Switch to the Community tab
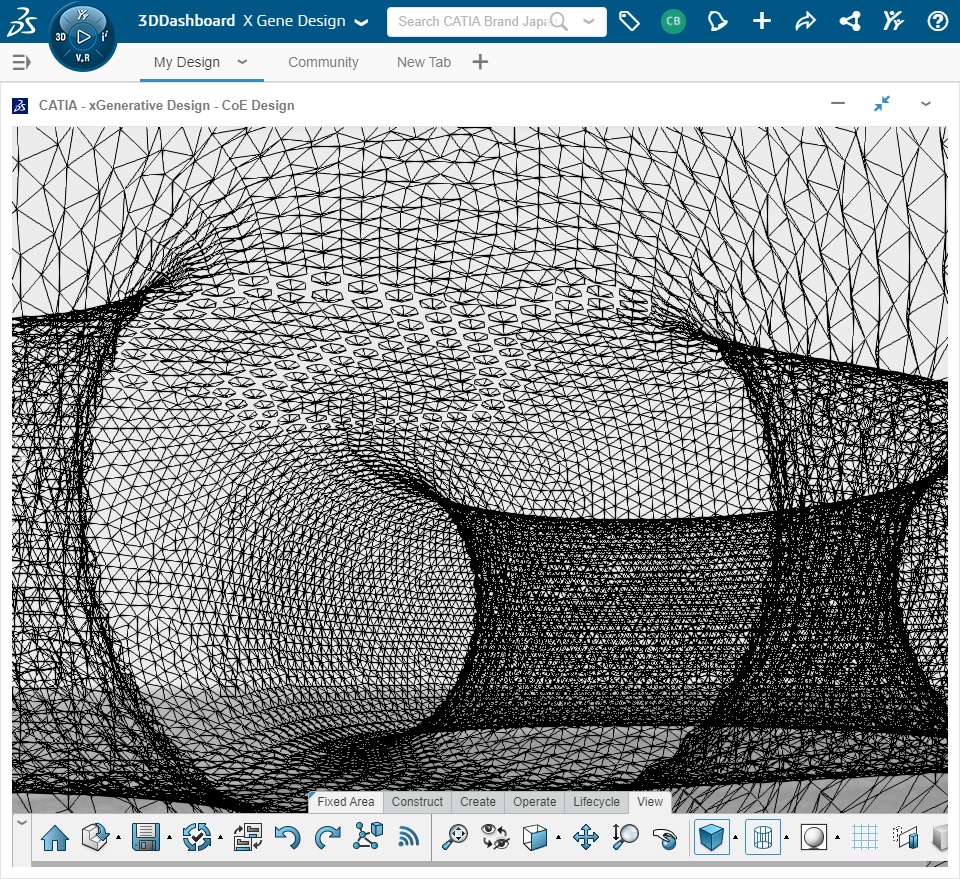The width and height of the screenshot is (960, 879). coord(323,62)
